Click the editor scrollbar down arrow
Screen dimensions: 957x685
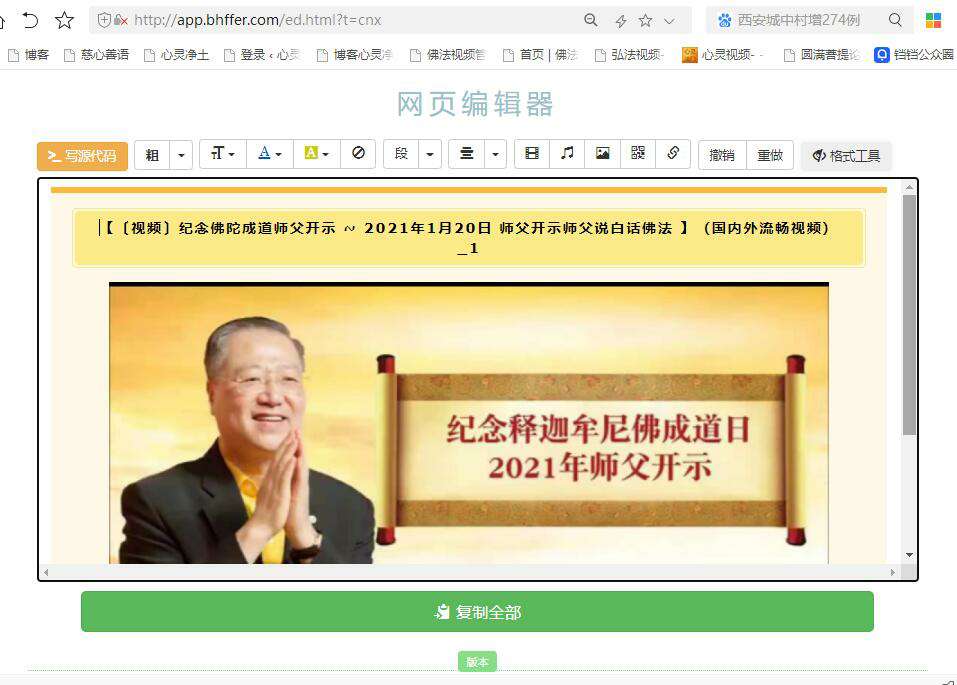[x=909, y=555]
